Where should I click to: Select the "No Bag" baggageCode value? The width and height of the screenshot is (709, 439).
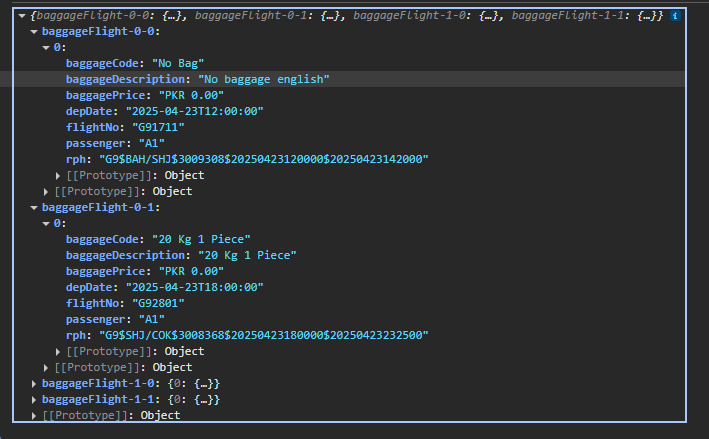[178, 63]
